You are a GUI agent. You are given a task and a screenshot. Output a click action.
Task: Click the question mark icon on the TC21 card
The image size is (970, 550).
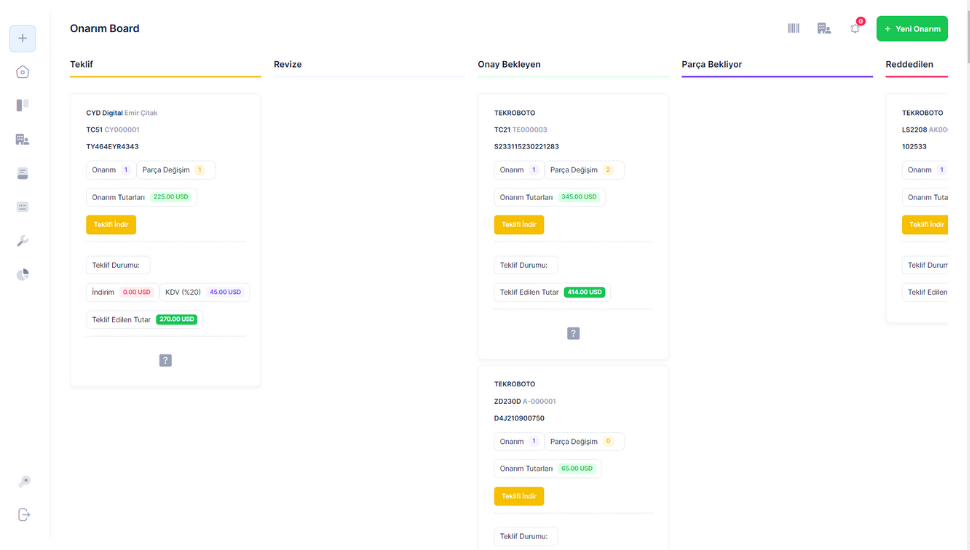[x=573, y=333]
